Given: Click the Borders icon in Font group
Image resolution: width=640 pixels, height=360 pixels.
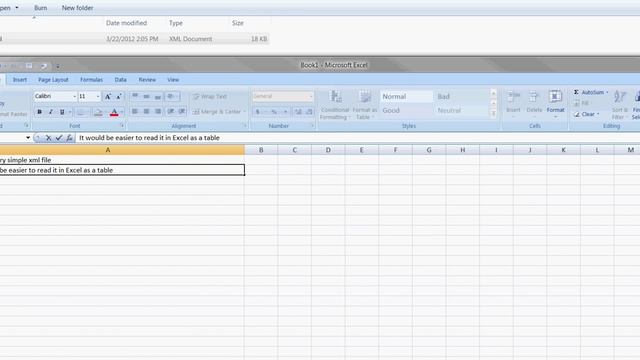Looking at the screenshot, I should pyautogui.click(x=81, y=112).
